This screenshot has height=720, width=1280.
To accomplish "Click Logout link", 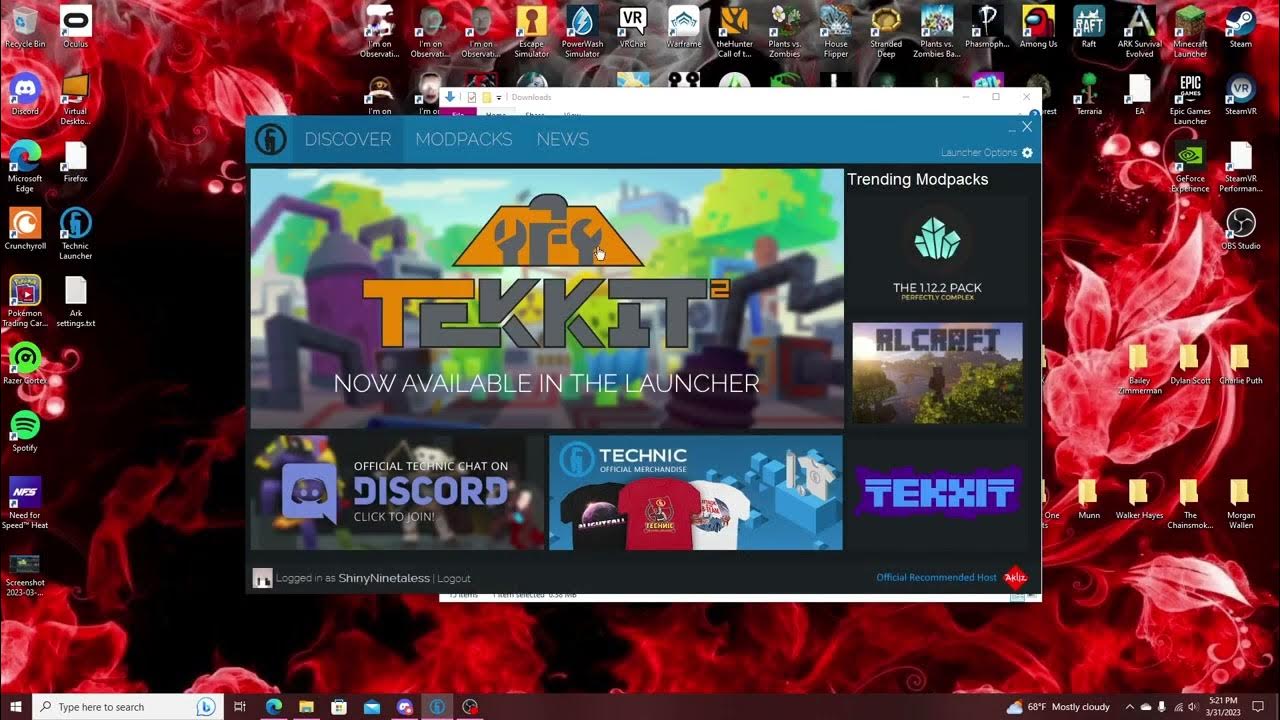I will point(453,578).
